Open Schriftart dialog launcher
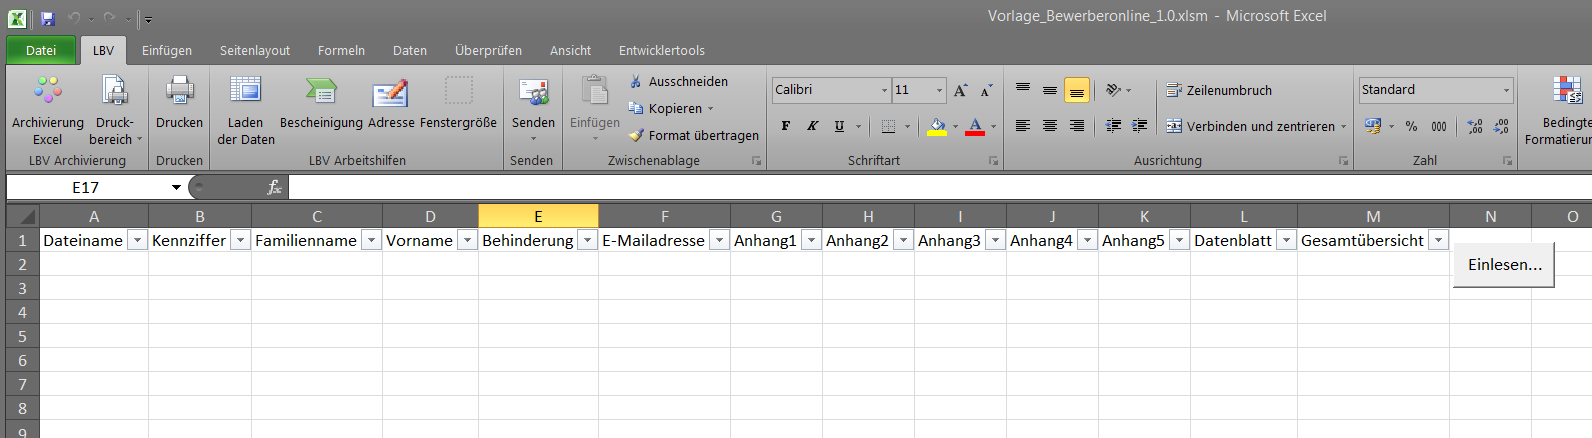 pos(994,161)
